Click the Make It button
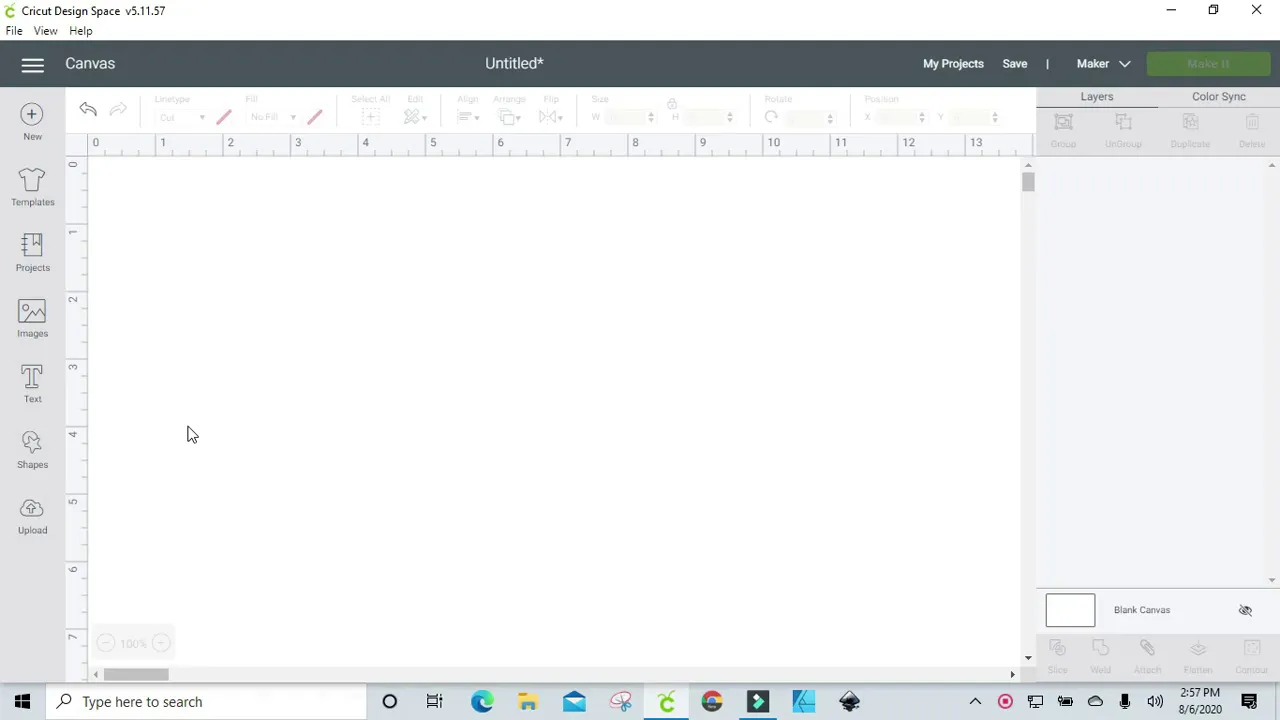 click(x=1208, y=64)
